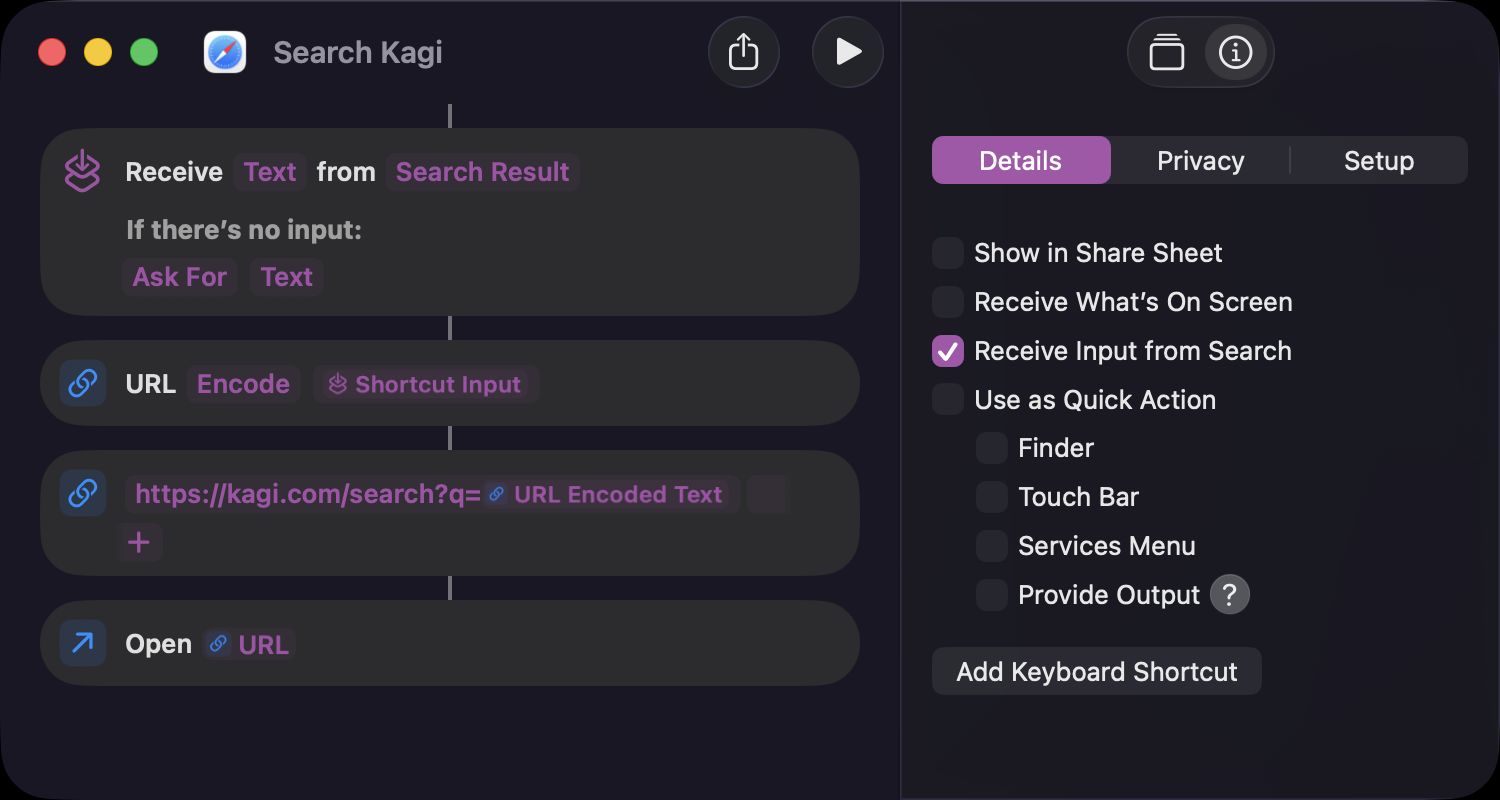Add a new URL parameter with the plus button

[139, 542]
